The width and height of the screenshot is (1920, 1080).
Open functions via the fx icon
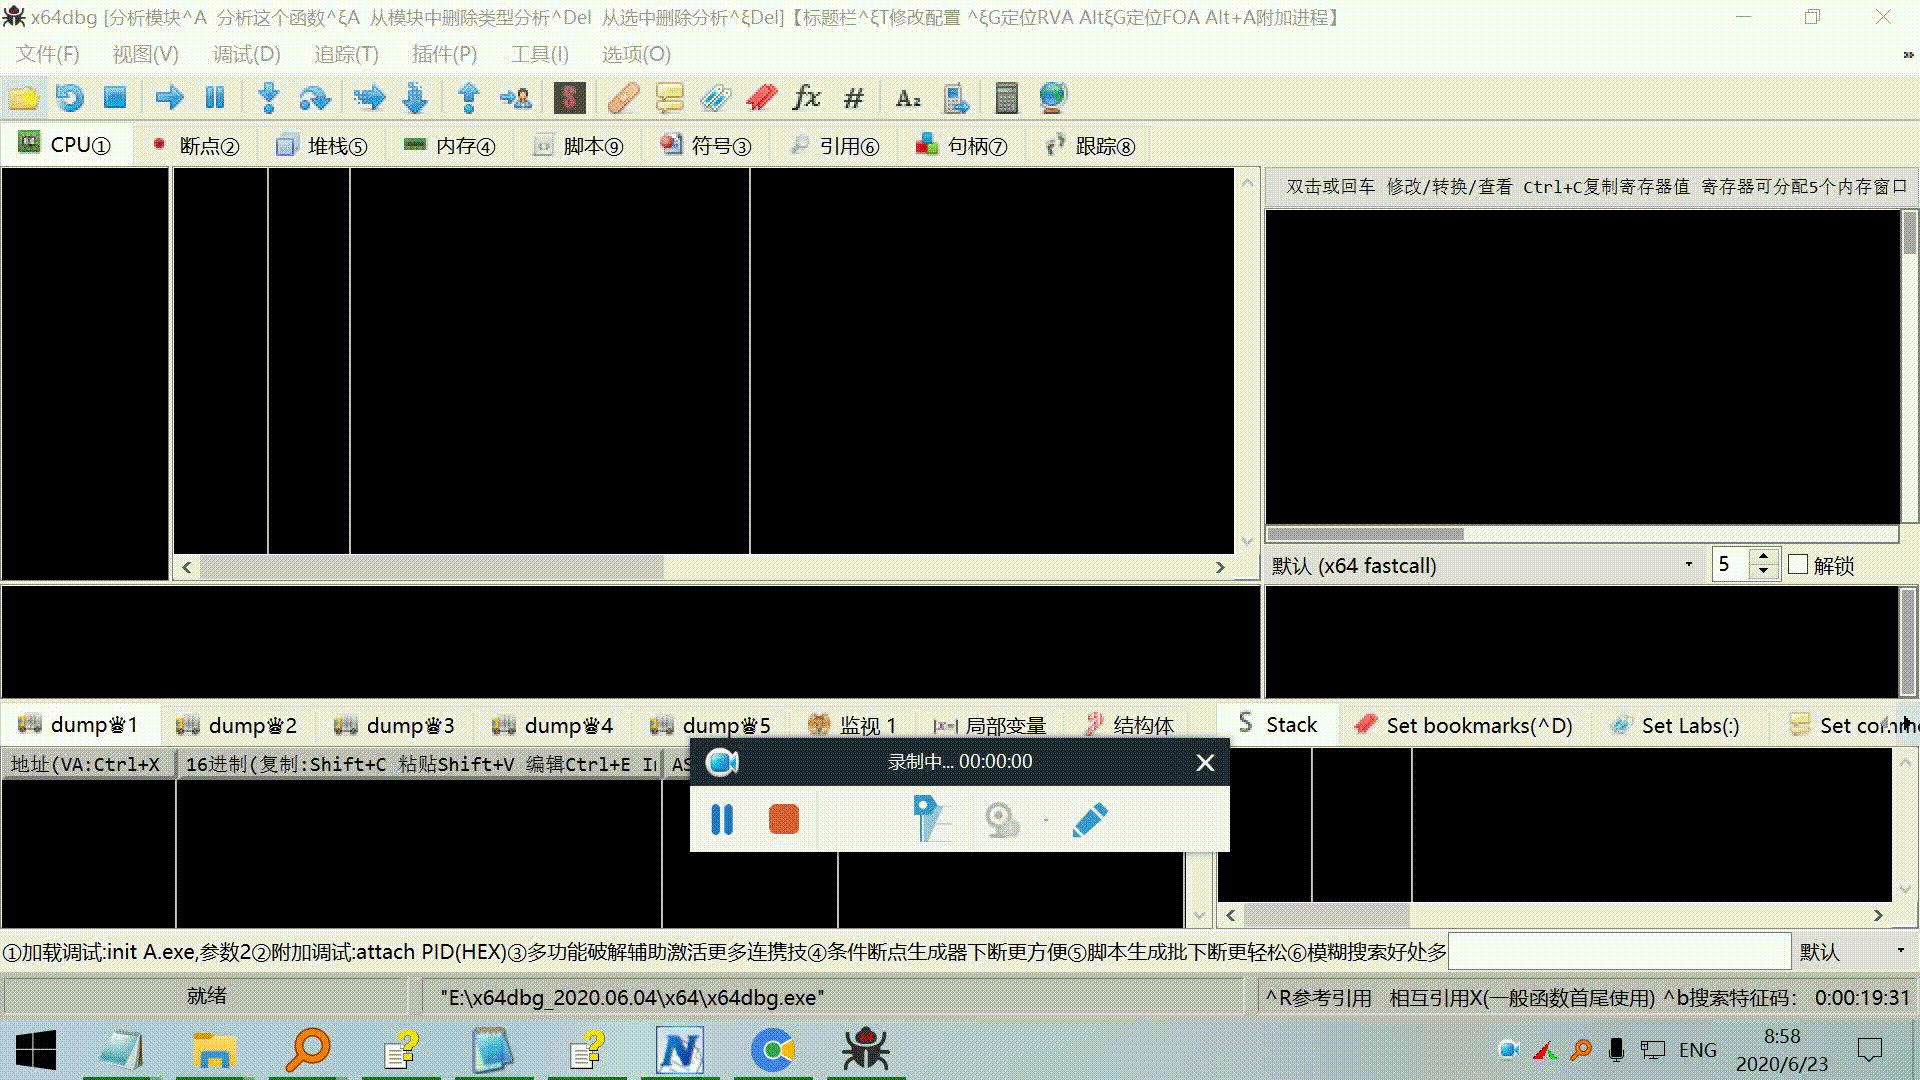coord(806,97)
